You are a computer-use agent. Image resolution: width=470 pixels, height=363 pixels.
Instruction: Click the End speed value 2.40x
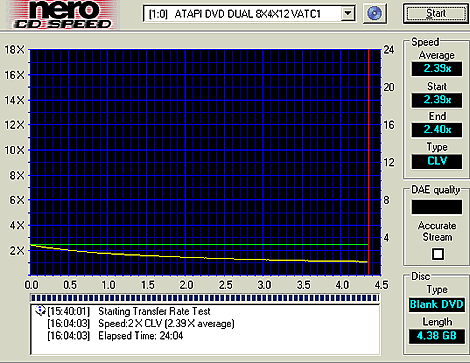click(437, 130)
